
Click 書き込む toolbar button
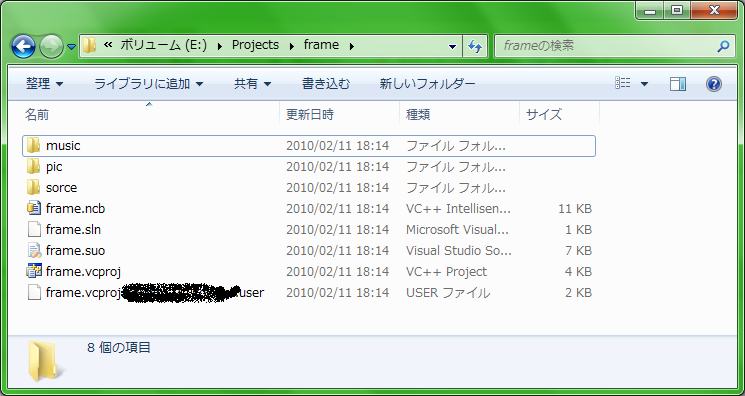click(326, 84)
